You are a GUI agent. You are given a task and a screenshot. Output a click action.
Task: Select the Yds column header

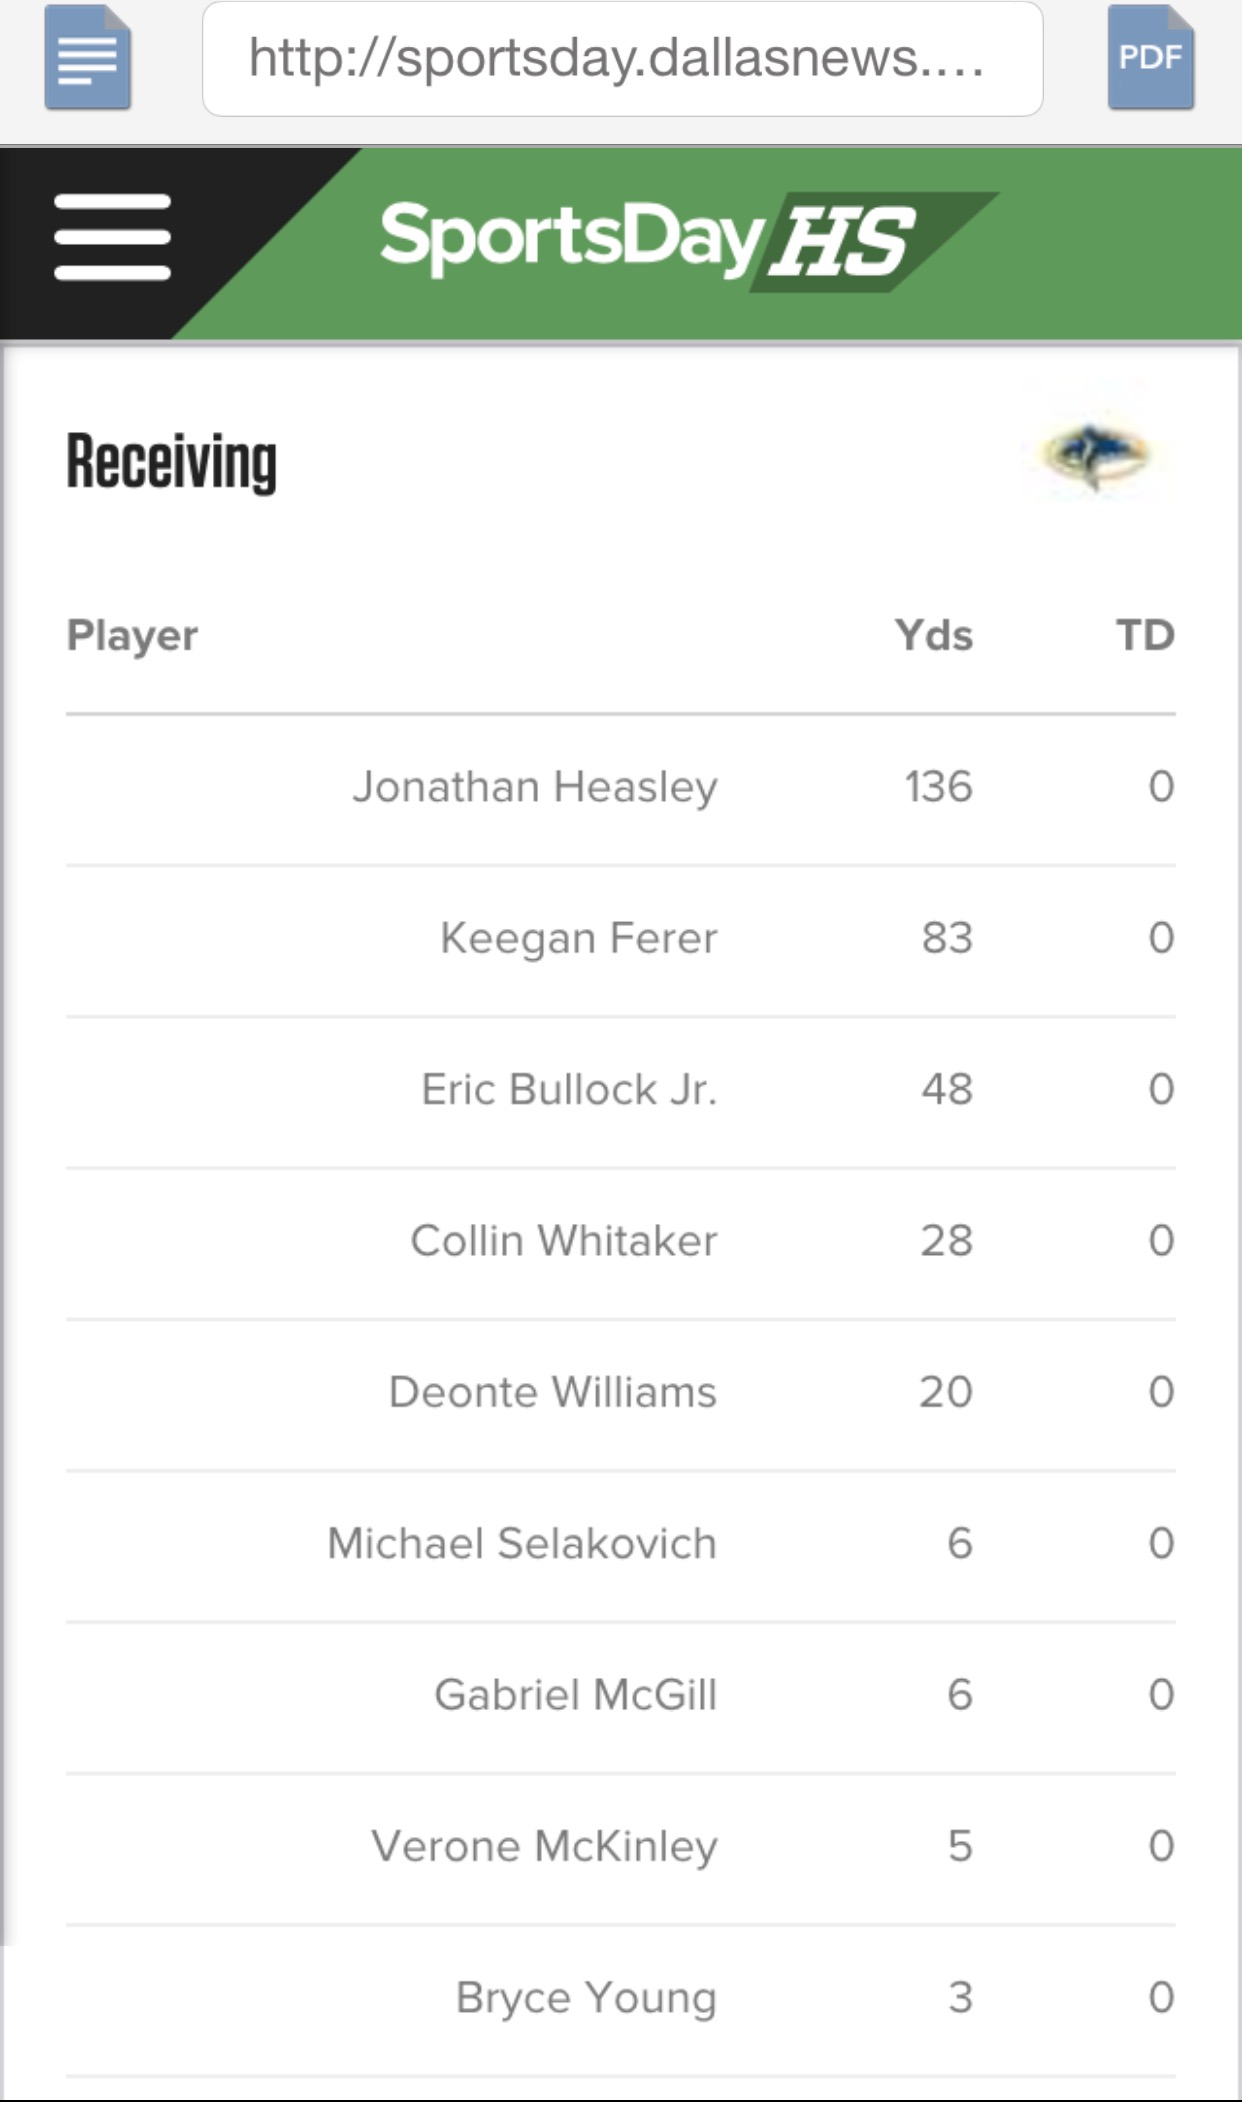[933, 635]
